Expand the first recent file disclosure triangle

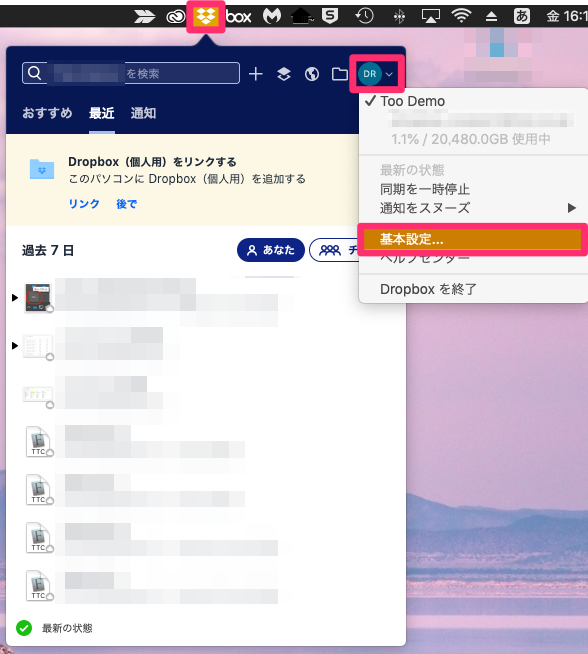tap(15, 297)
